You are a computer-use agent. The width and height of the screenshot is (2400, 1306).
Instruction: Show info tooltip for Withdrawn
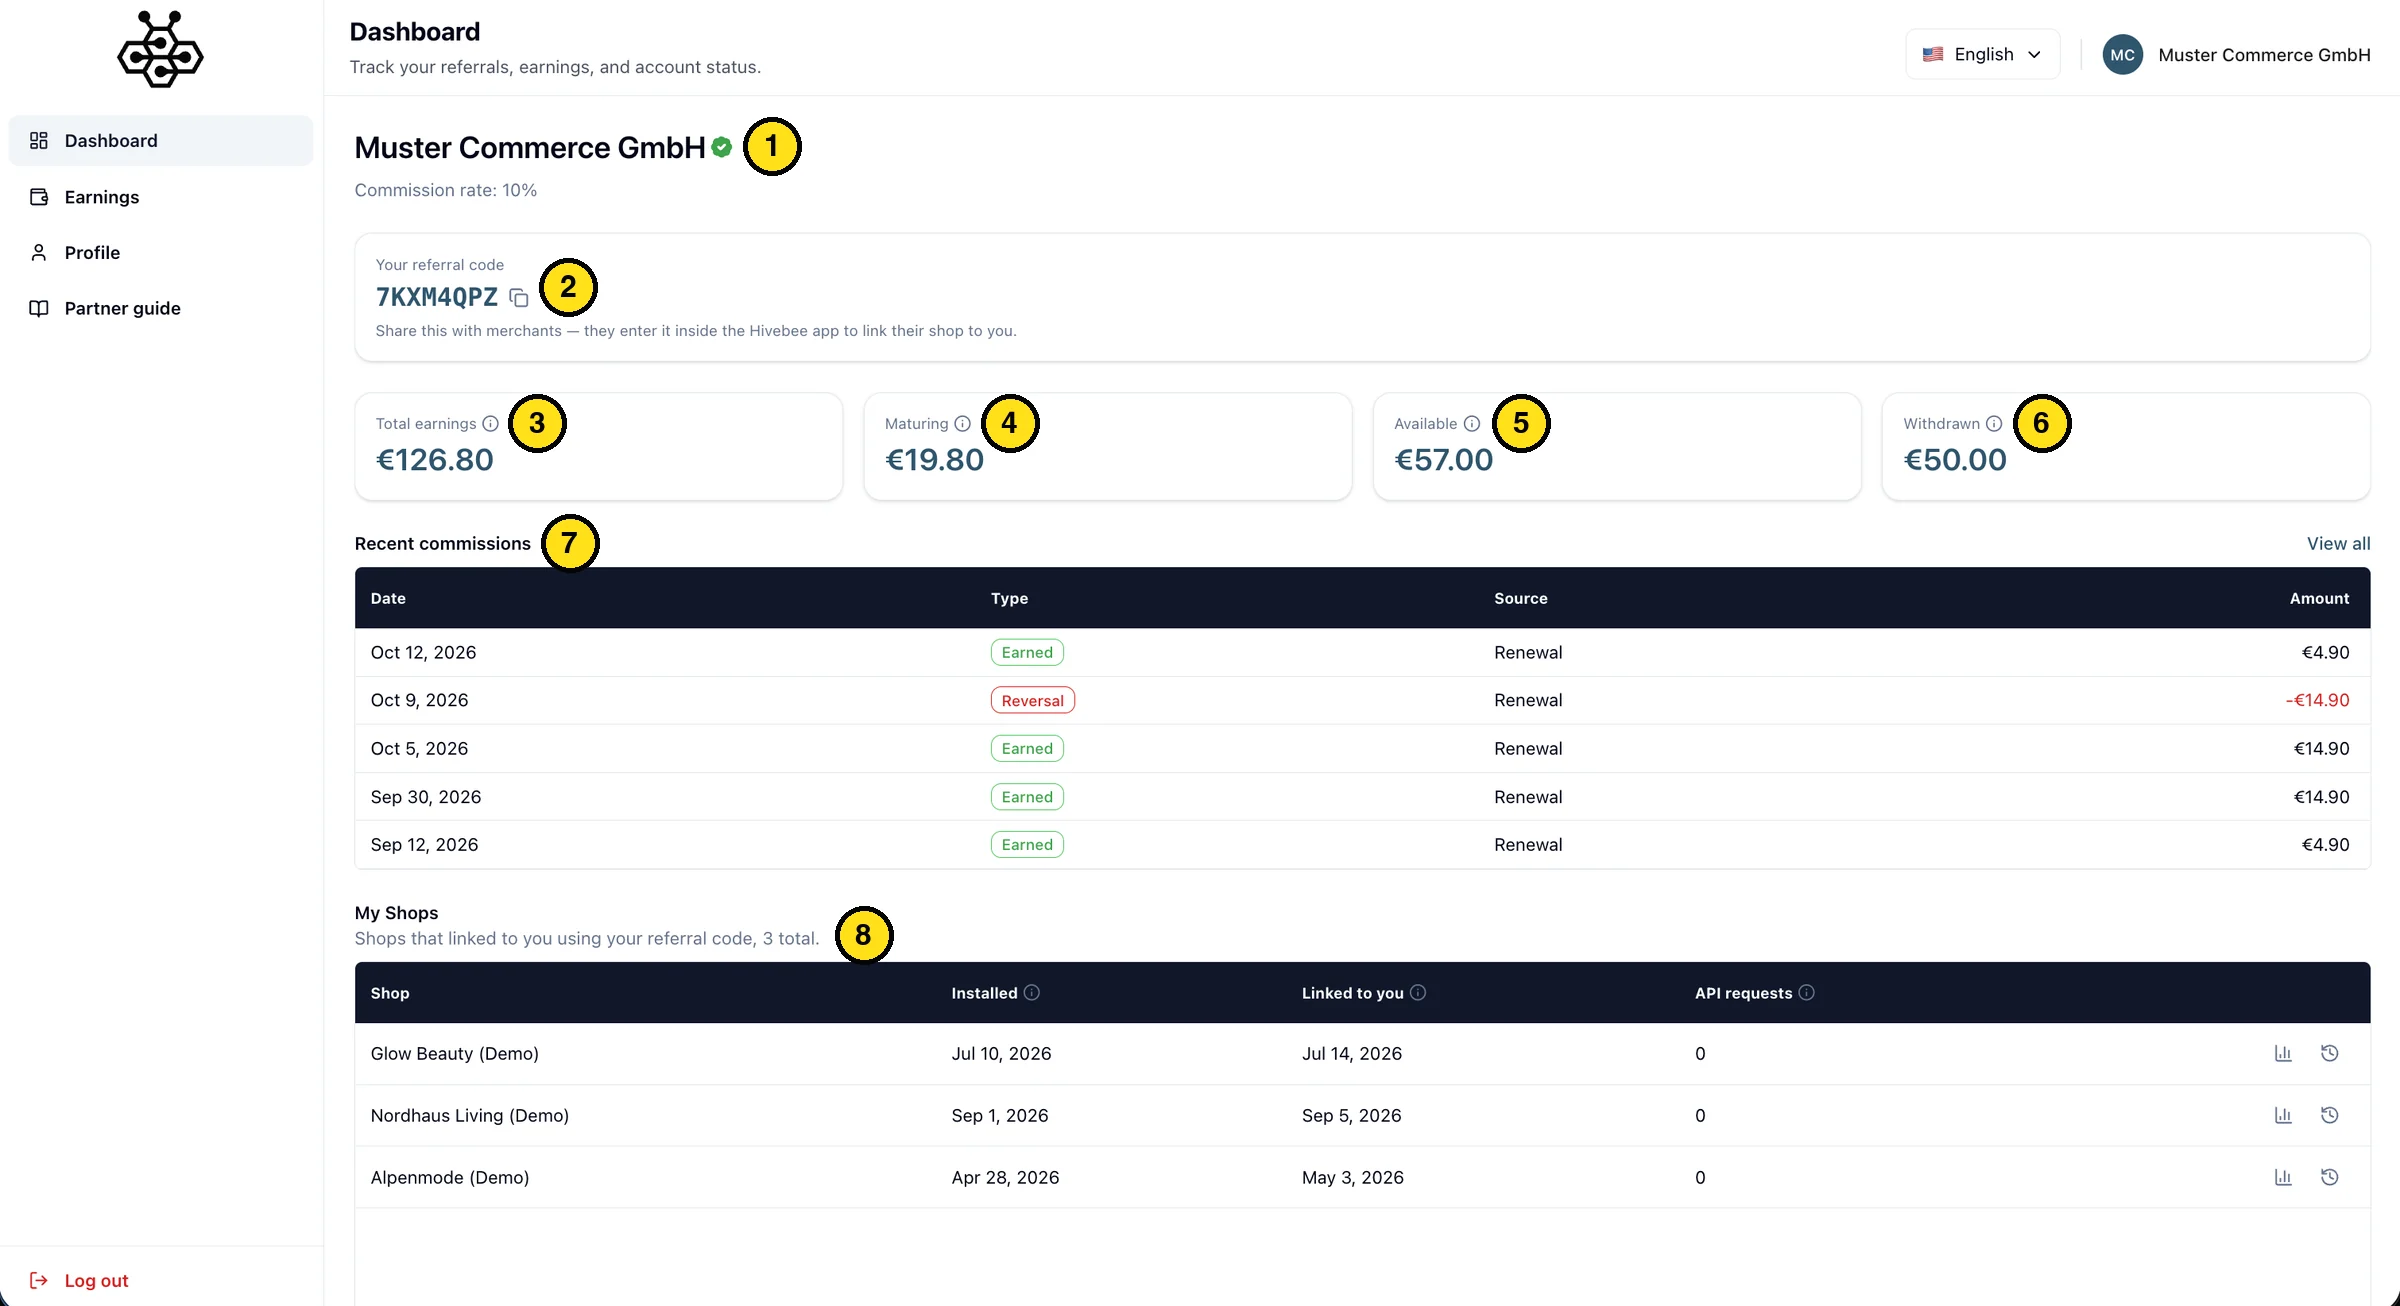[1994, 423]
